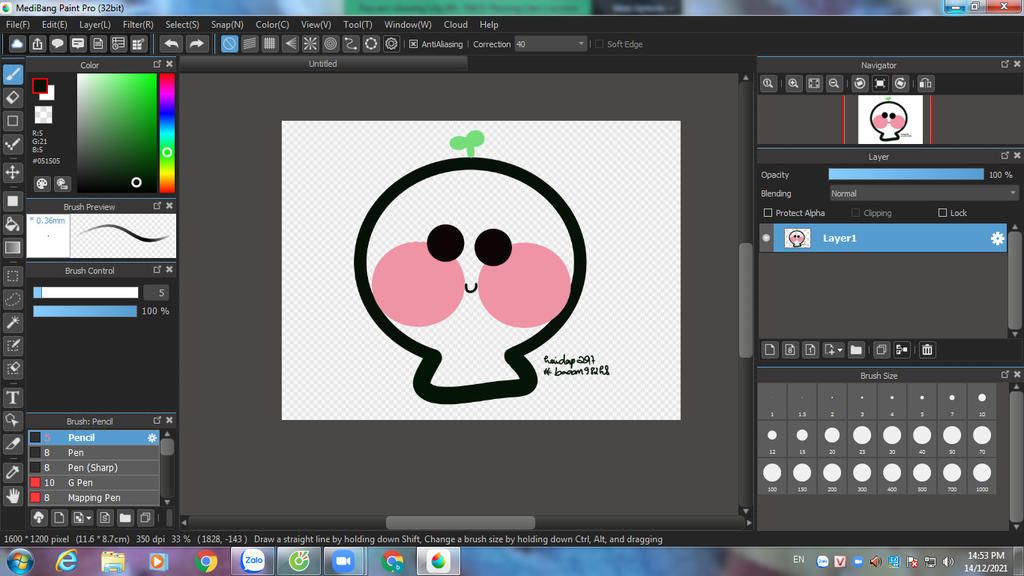Float the Navigator panel
The image size is (1024, 576).
click(1005, 64)
